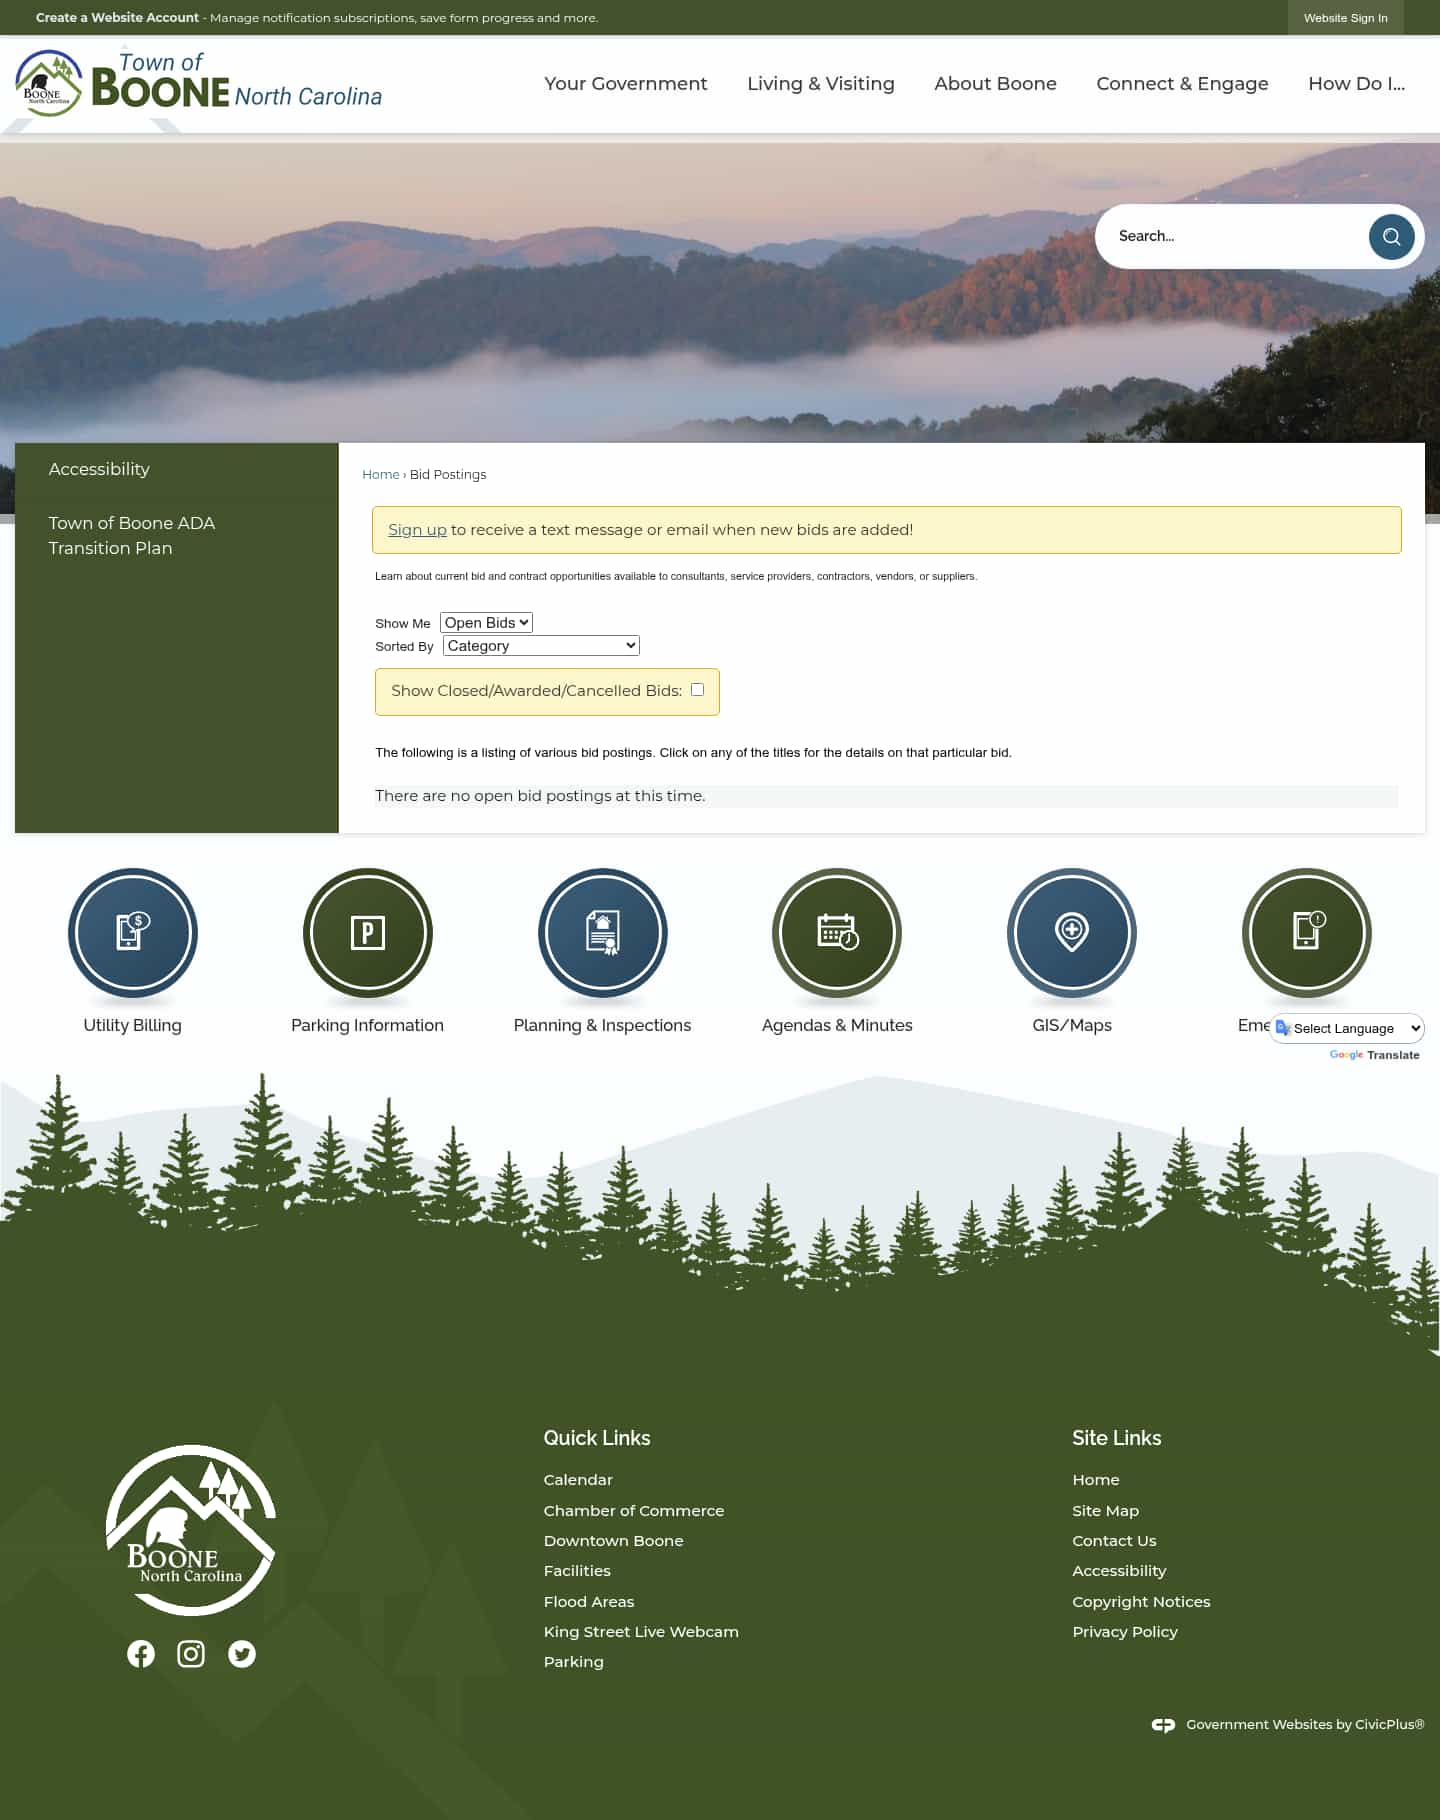The image size is (1440, 1820).
Task: Click the CivicPlus logo icon
Action: click(x=1163, y=1725)
